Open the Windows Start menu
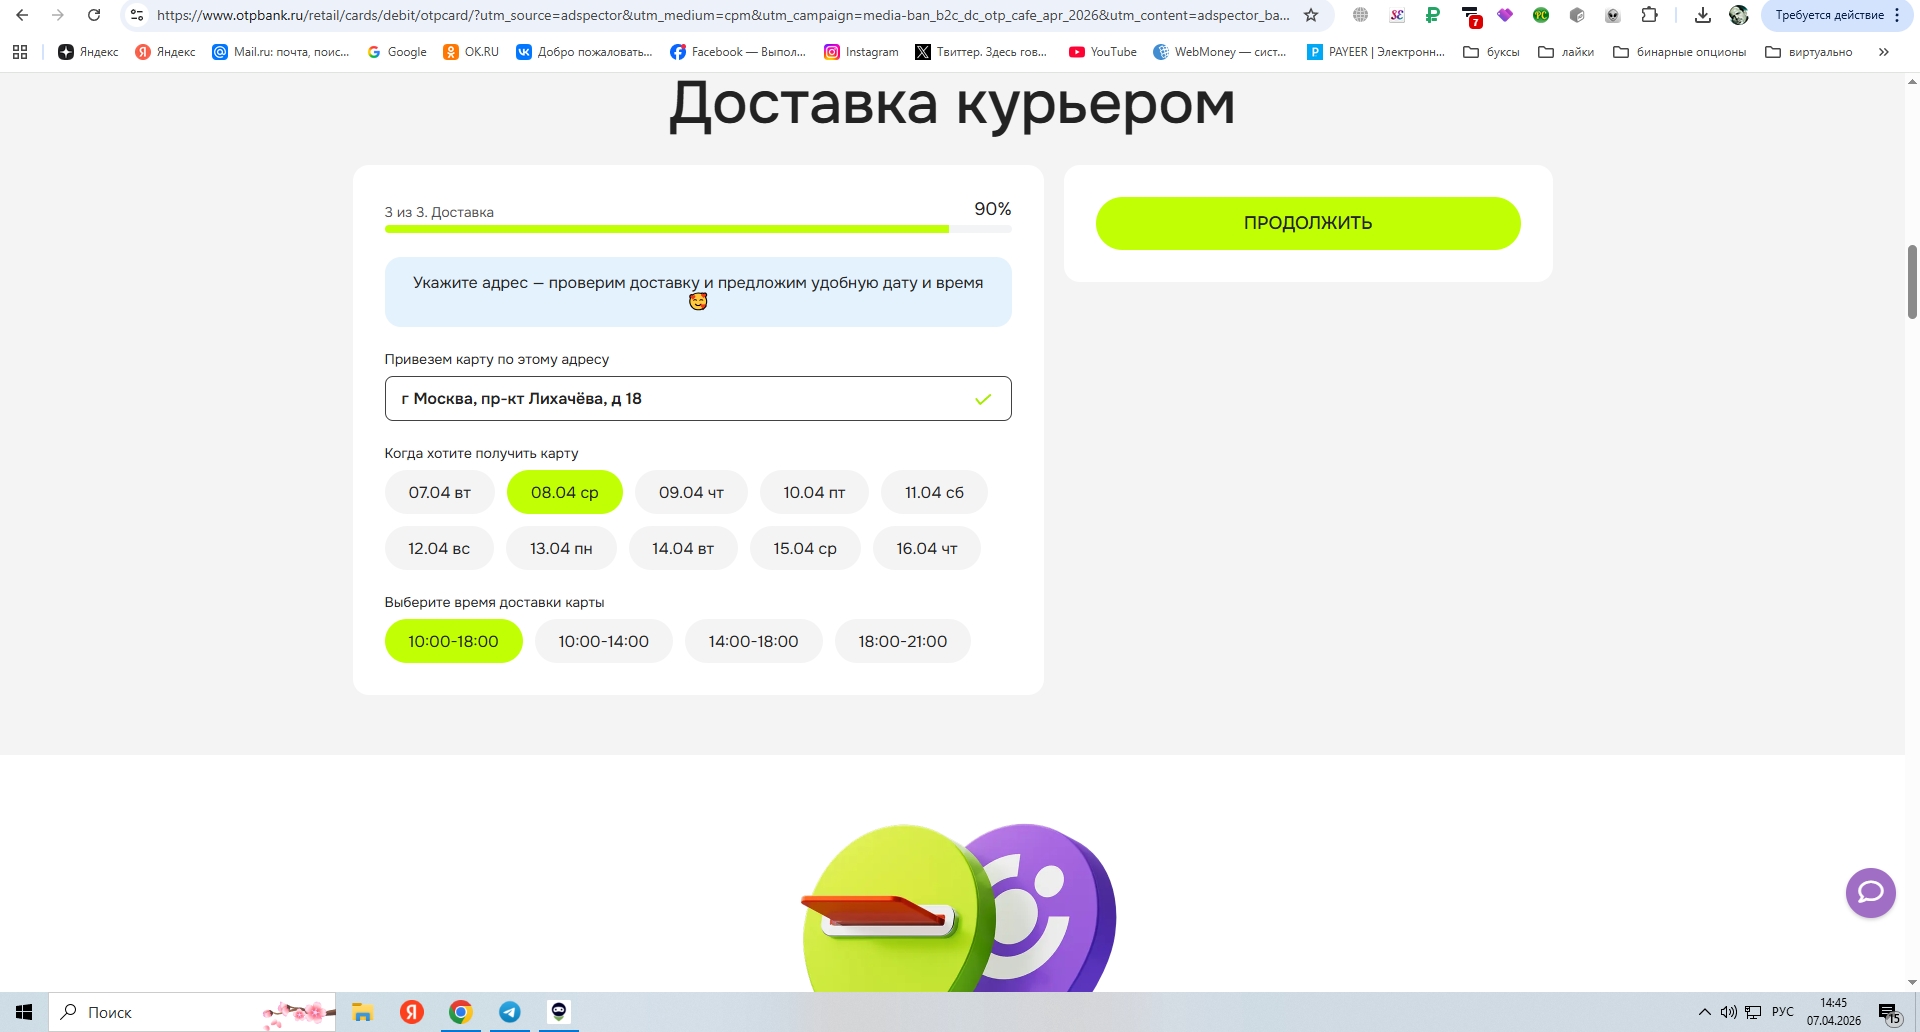The height and width of the screenshot is (1032, 1920). click(24, 1012)
